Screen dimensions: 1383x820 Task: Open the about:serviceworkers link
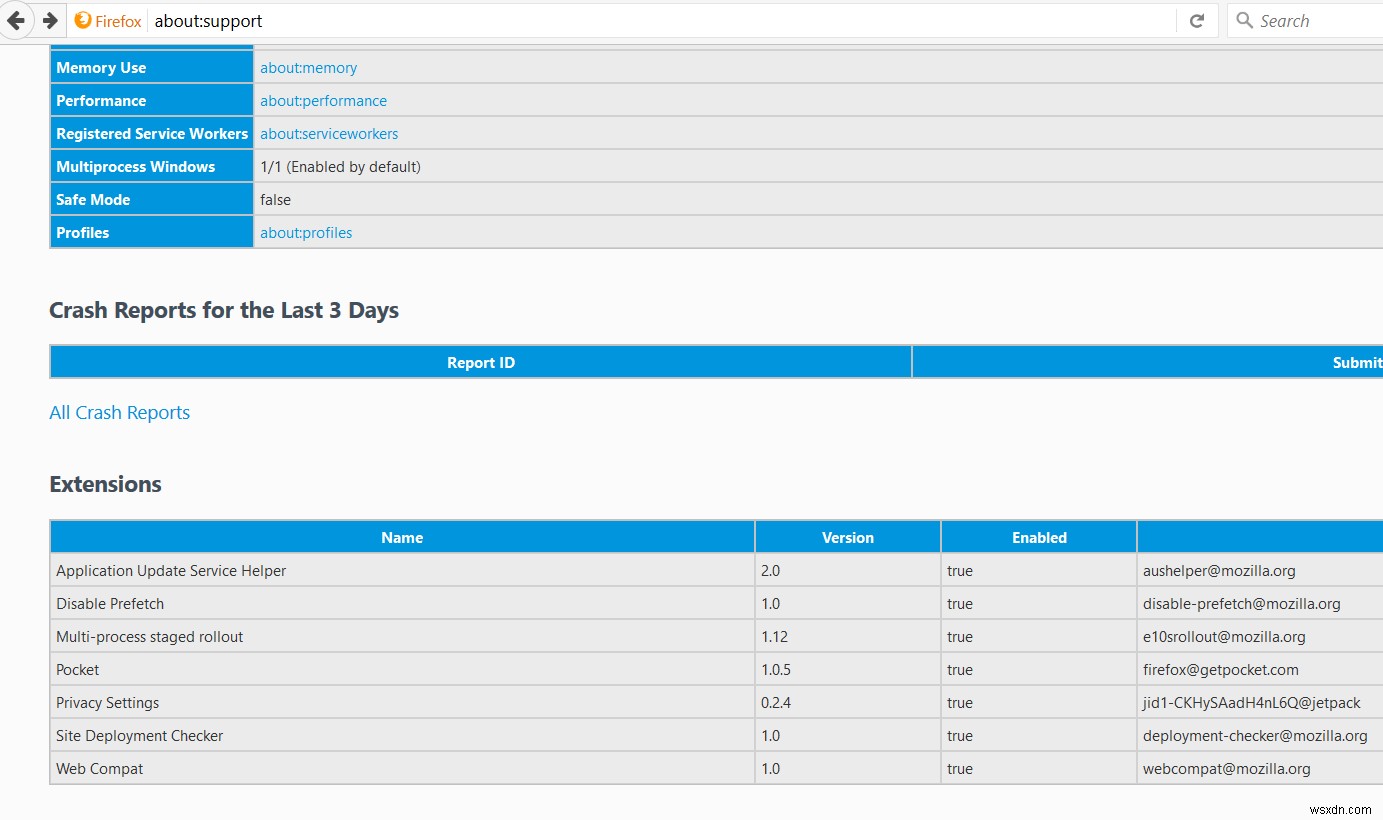(x=329, y=134)
